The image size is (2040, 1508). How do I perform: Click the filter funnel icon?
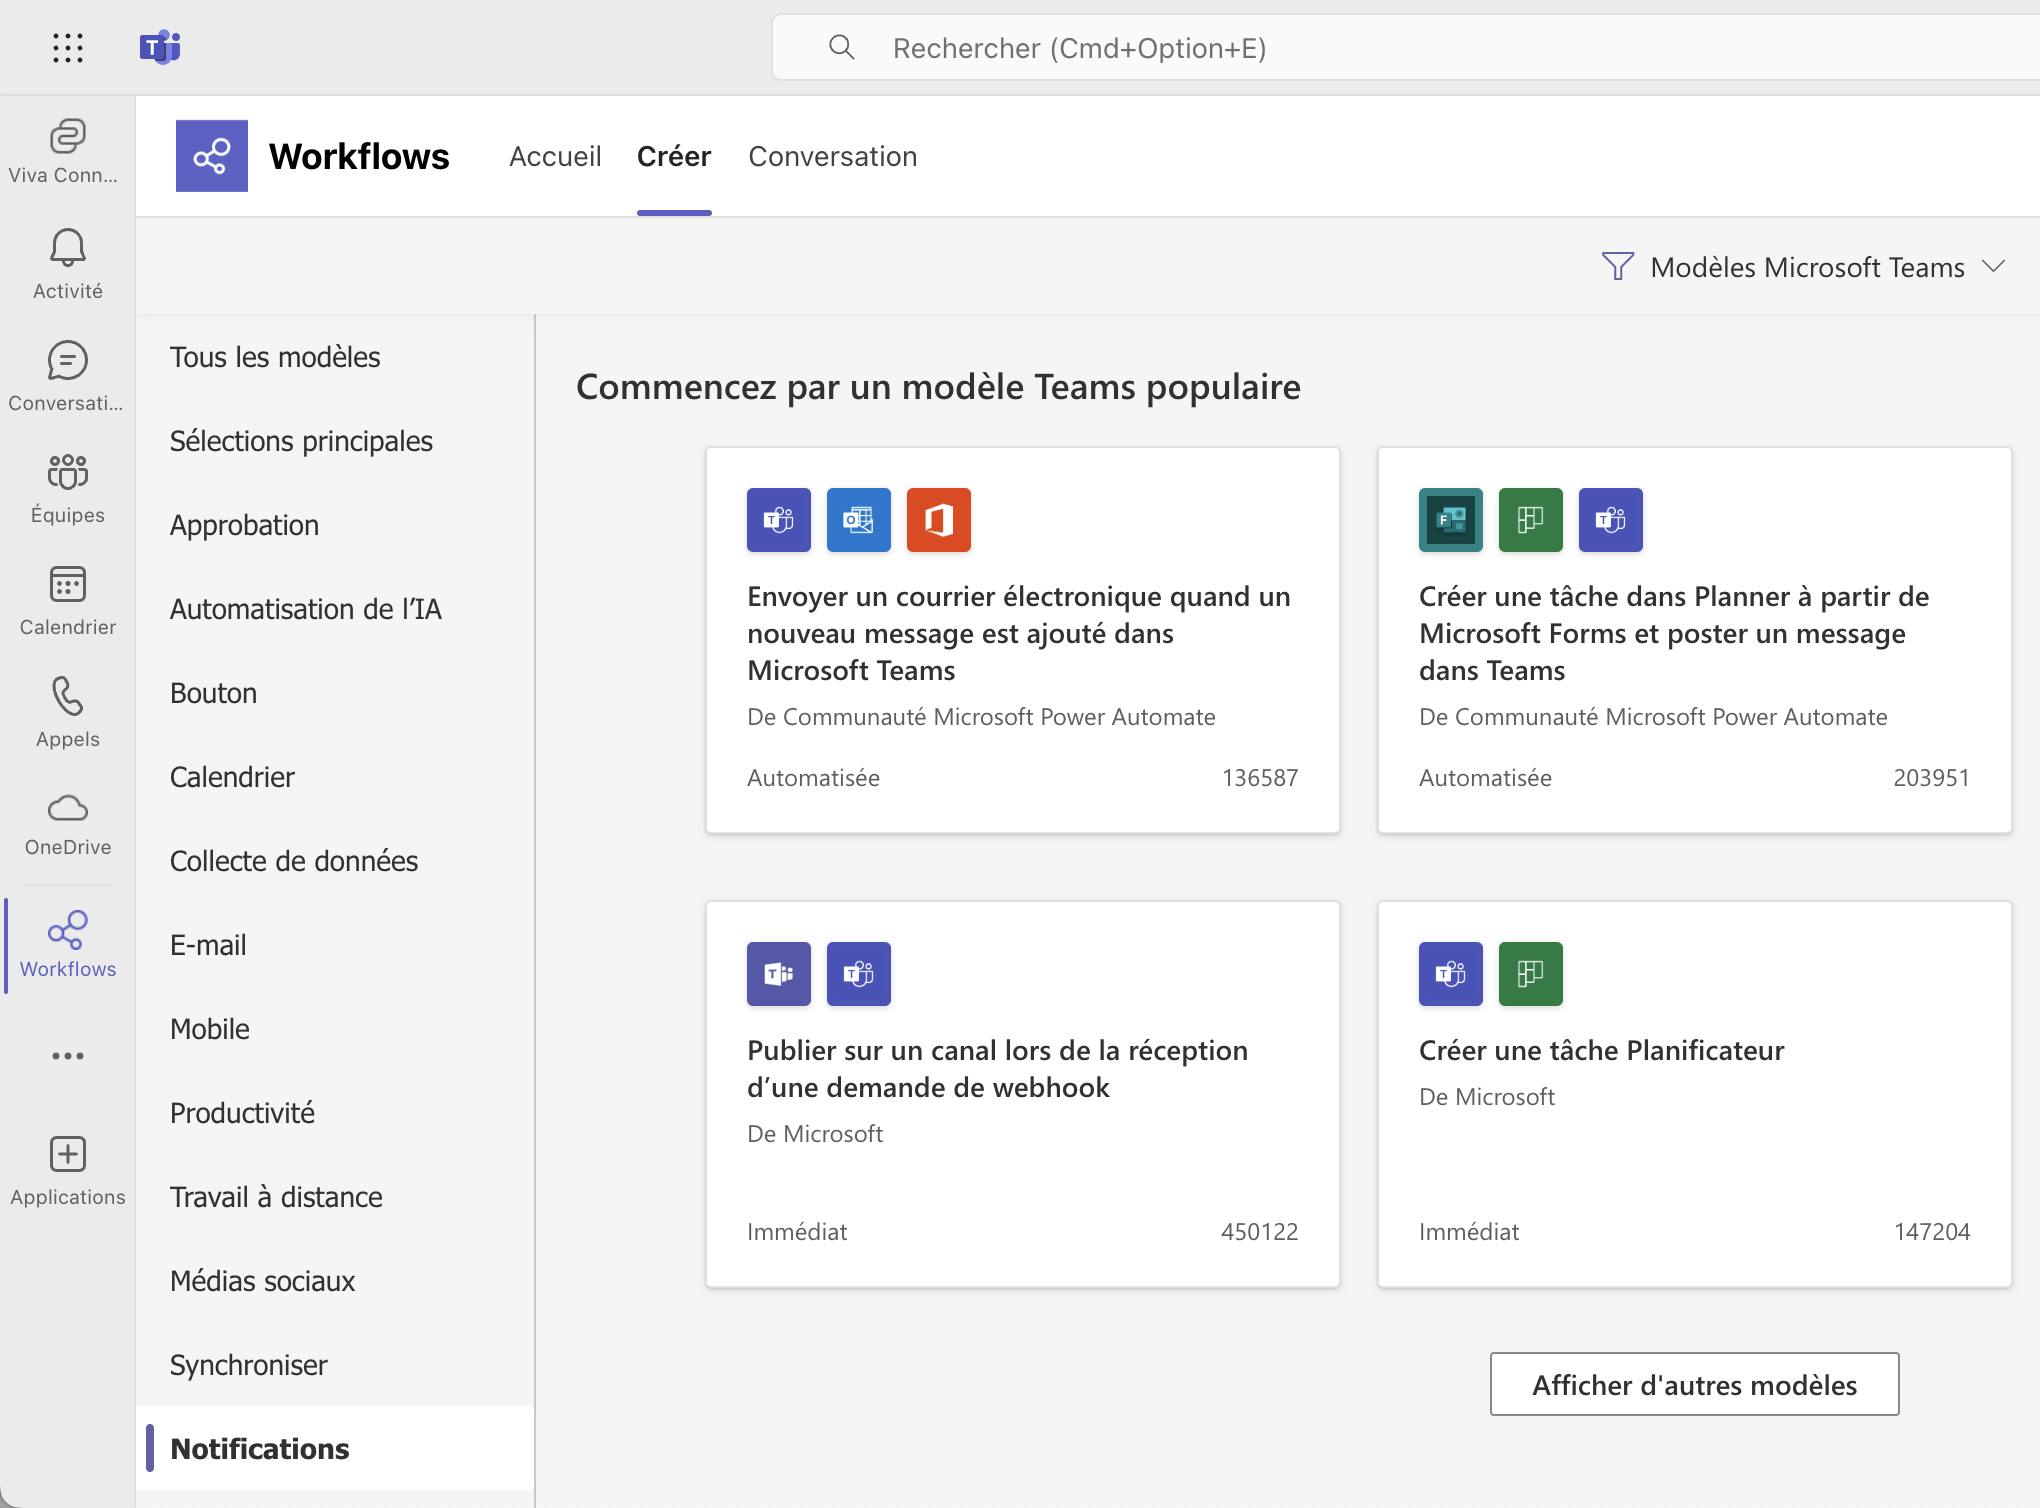(1617, 267)
